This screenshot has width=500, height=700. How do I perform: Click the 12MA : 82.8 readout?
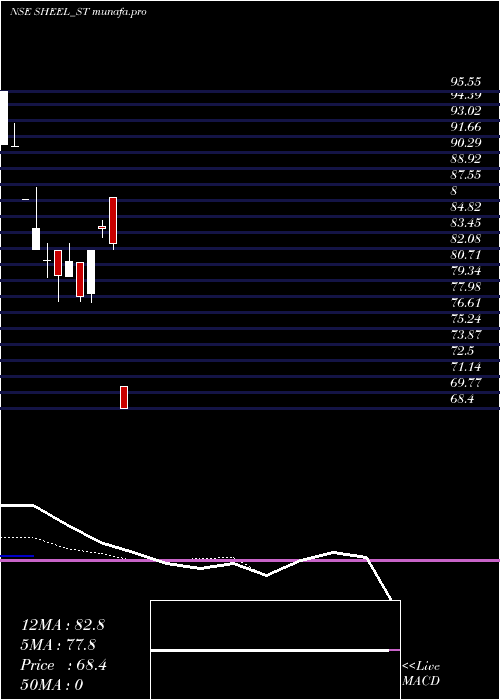(62, 625)
